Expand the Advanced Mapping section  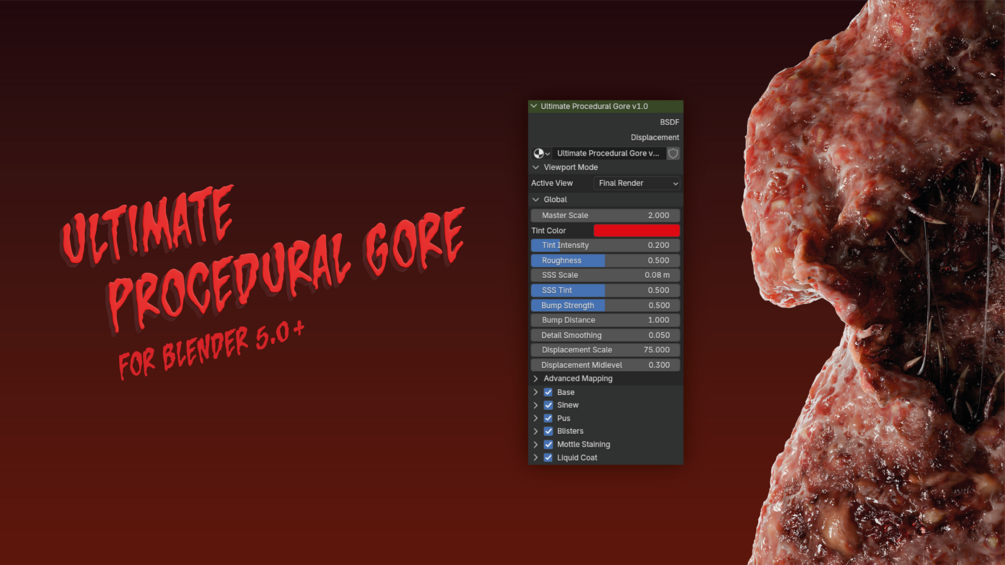point(536,379)
